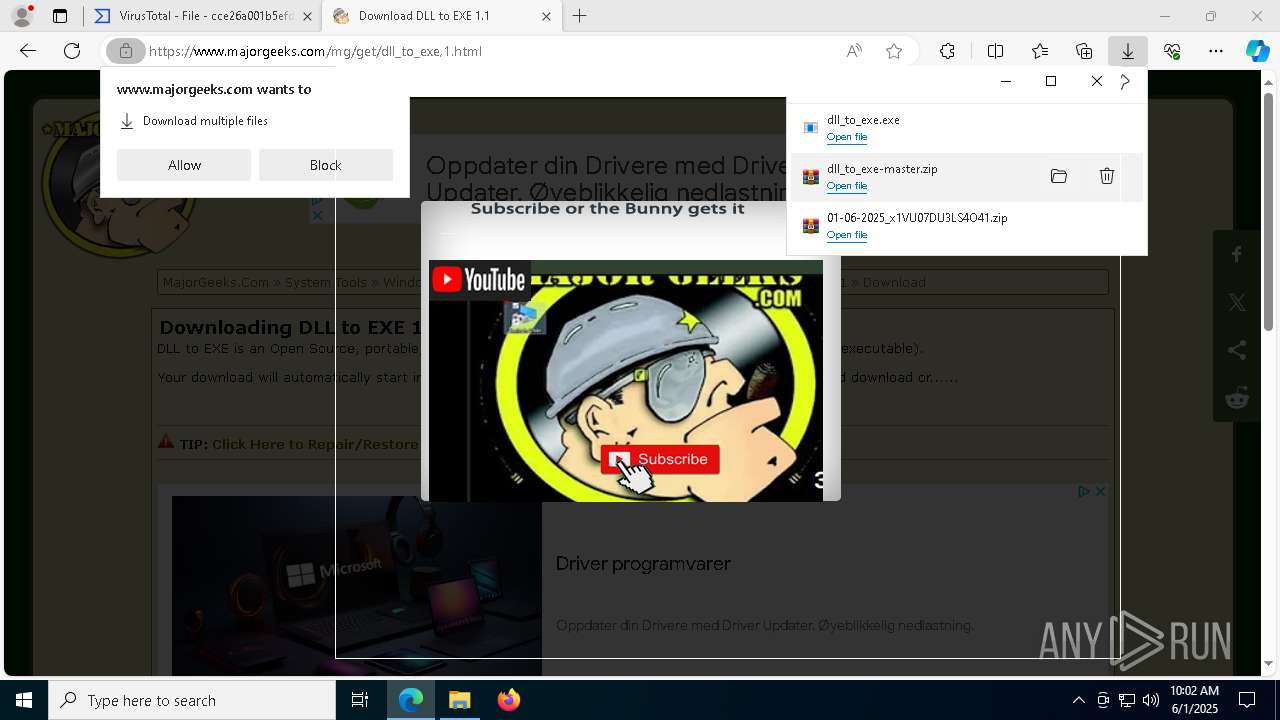Click YouTube Subscribe button
The height and width of the screenshot is (720, 1280).
(x=660, y=459)
